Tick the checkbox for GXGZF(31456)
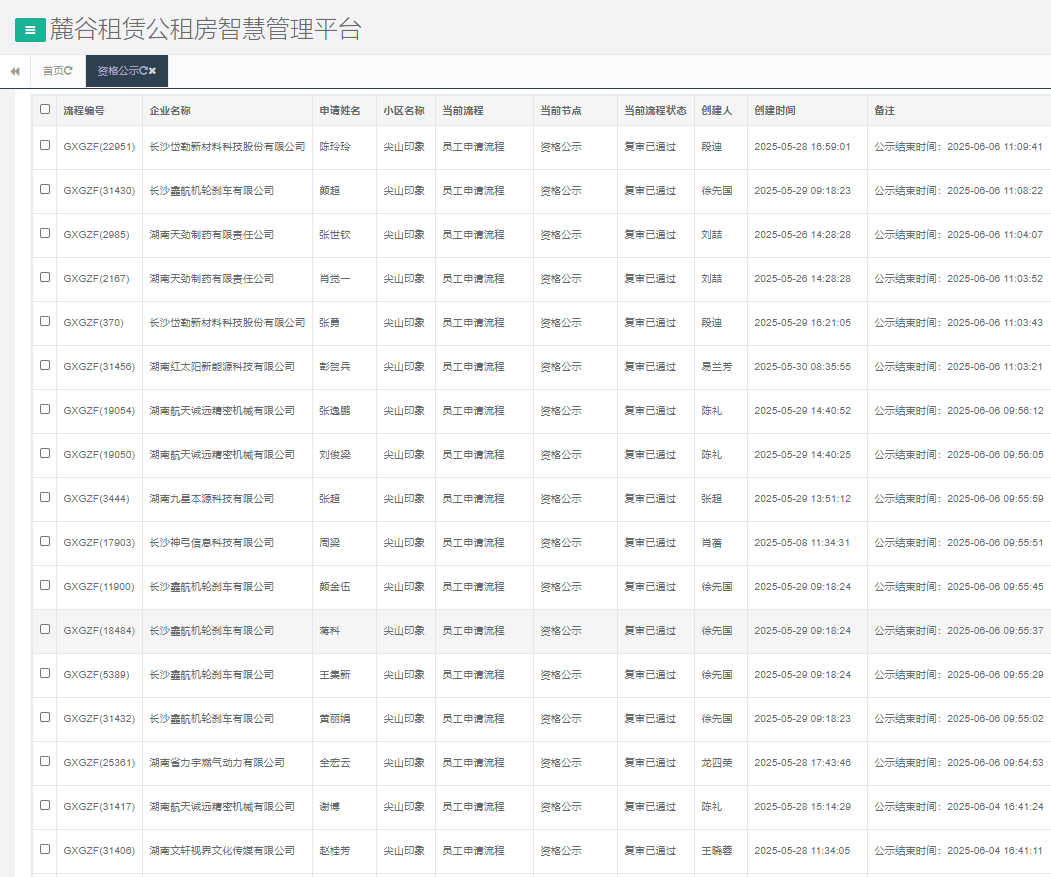 coord(45,366)
